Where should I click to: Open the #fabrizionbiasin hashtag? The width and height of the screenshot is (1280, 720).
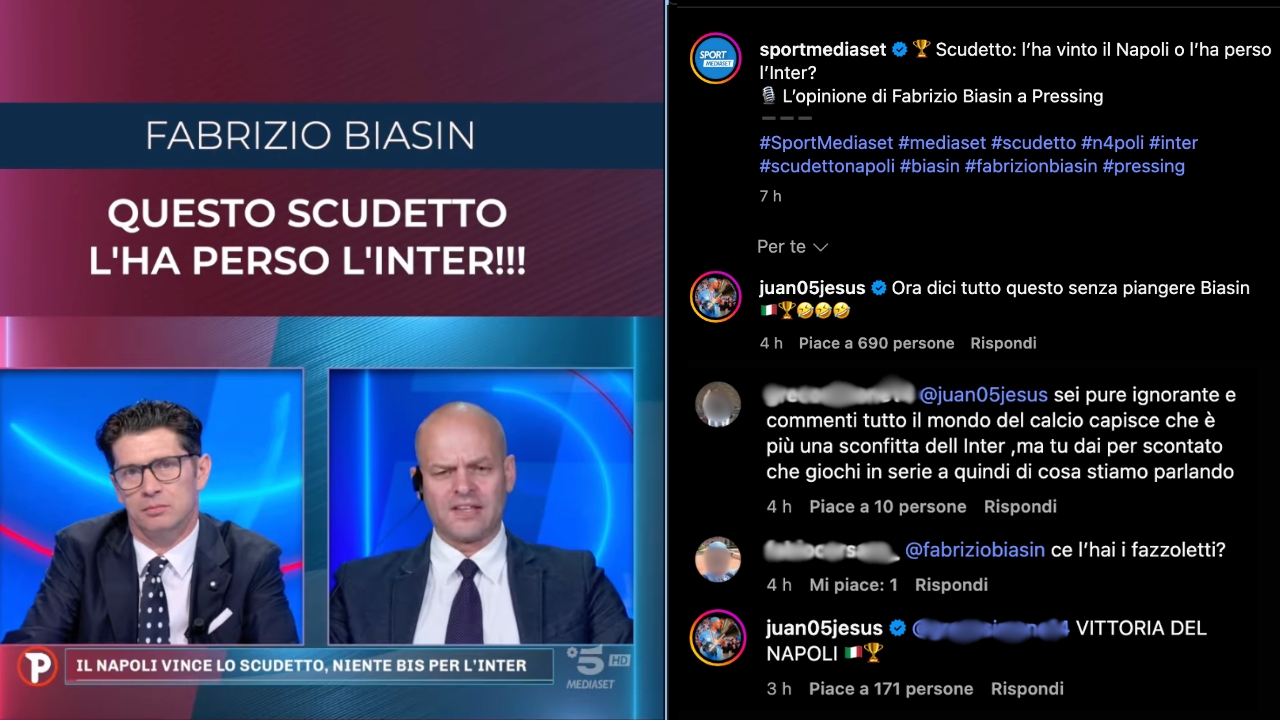coord(1031,166)
